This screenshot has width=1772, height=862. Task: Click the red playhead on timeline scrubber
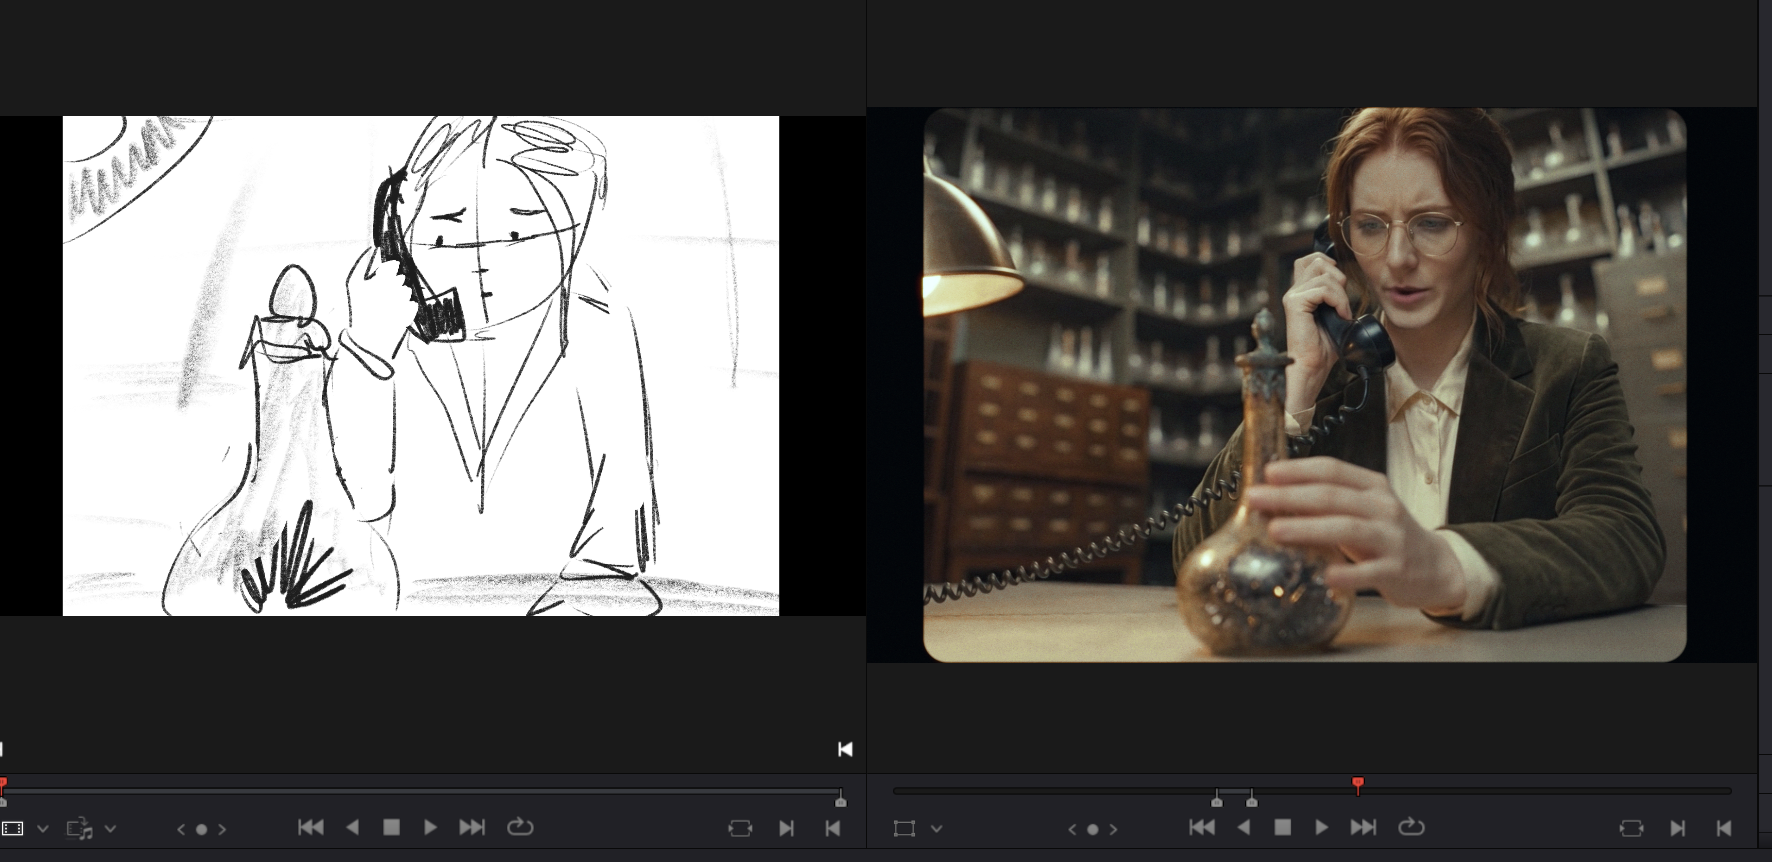pyautogui.click(x=1358, y=785)
